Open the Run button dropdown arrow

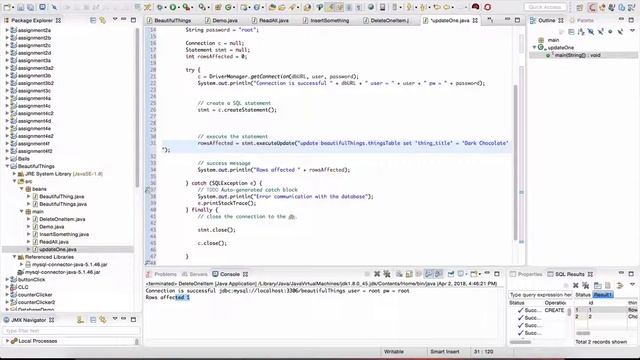(179, 7)
